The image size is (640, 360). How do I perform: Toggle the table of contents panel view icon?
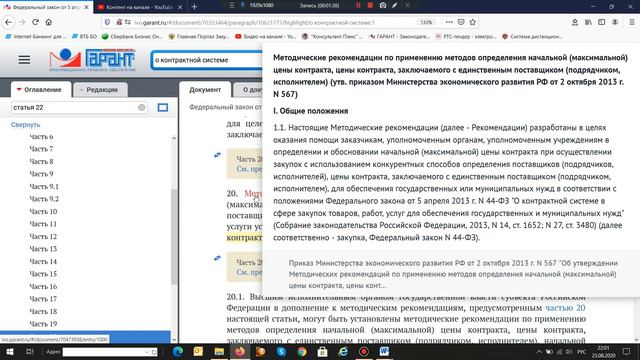[163, 107]
